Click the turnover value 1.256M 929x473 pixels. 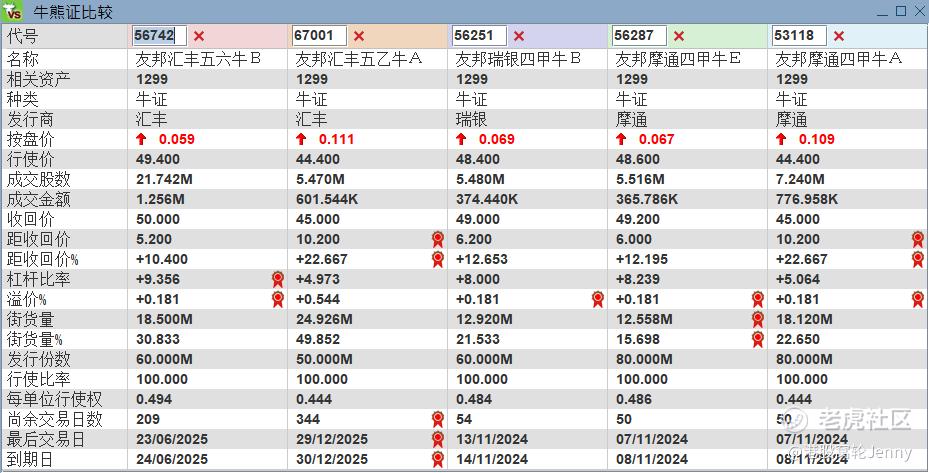coord(160,199)
